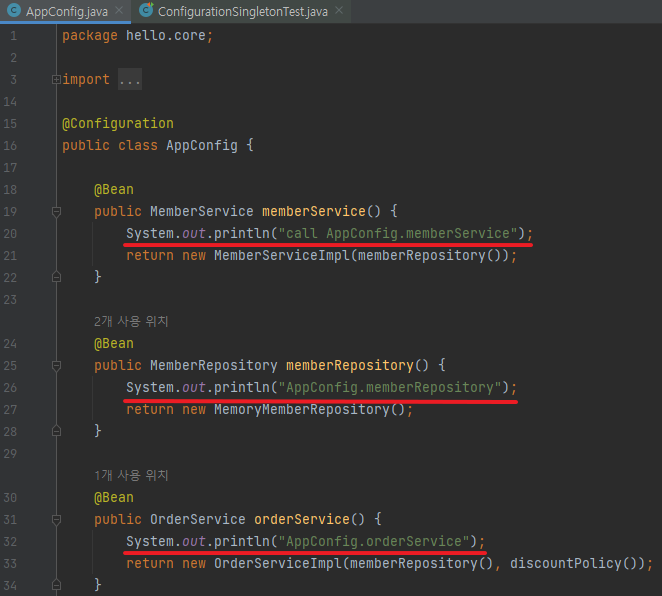Click the AppConfig.java class file icon
This screenshot has height=596, width=662.
(14, 10)
